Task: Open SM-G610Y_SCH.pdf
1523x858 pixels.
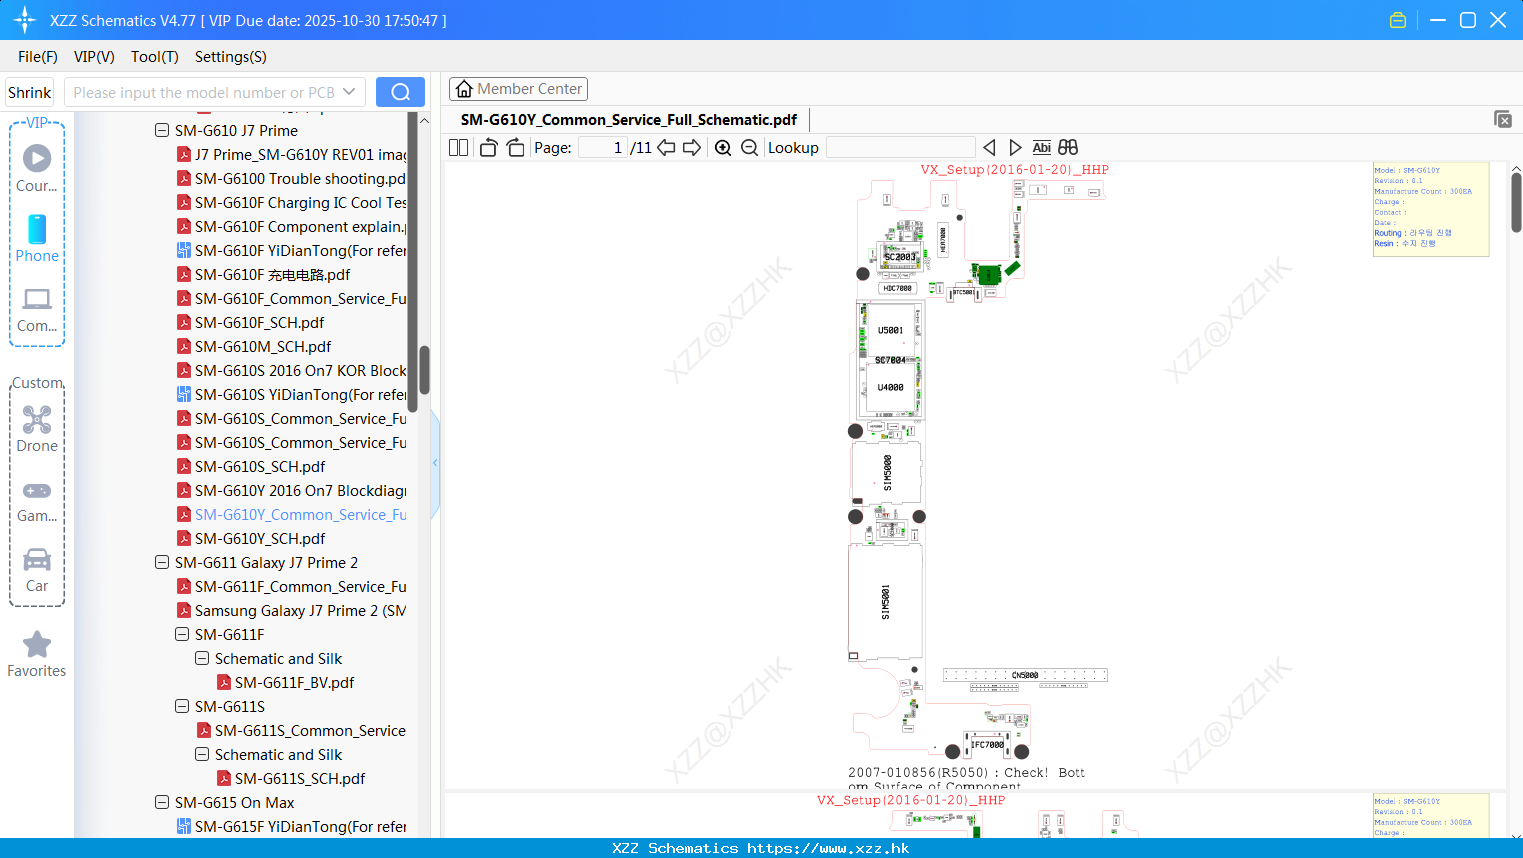Action: [x=251, y=538]
